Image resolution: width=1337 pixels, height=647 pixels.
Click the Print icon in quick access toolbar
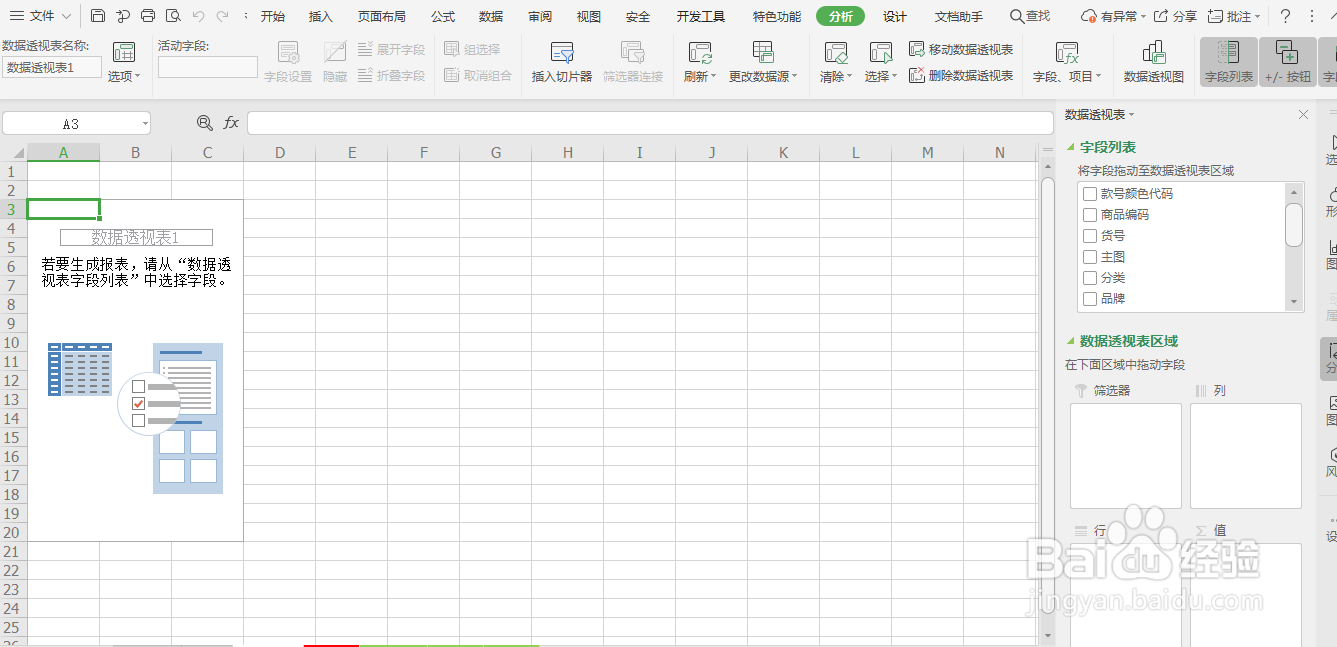[x=148, y=16]
